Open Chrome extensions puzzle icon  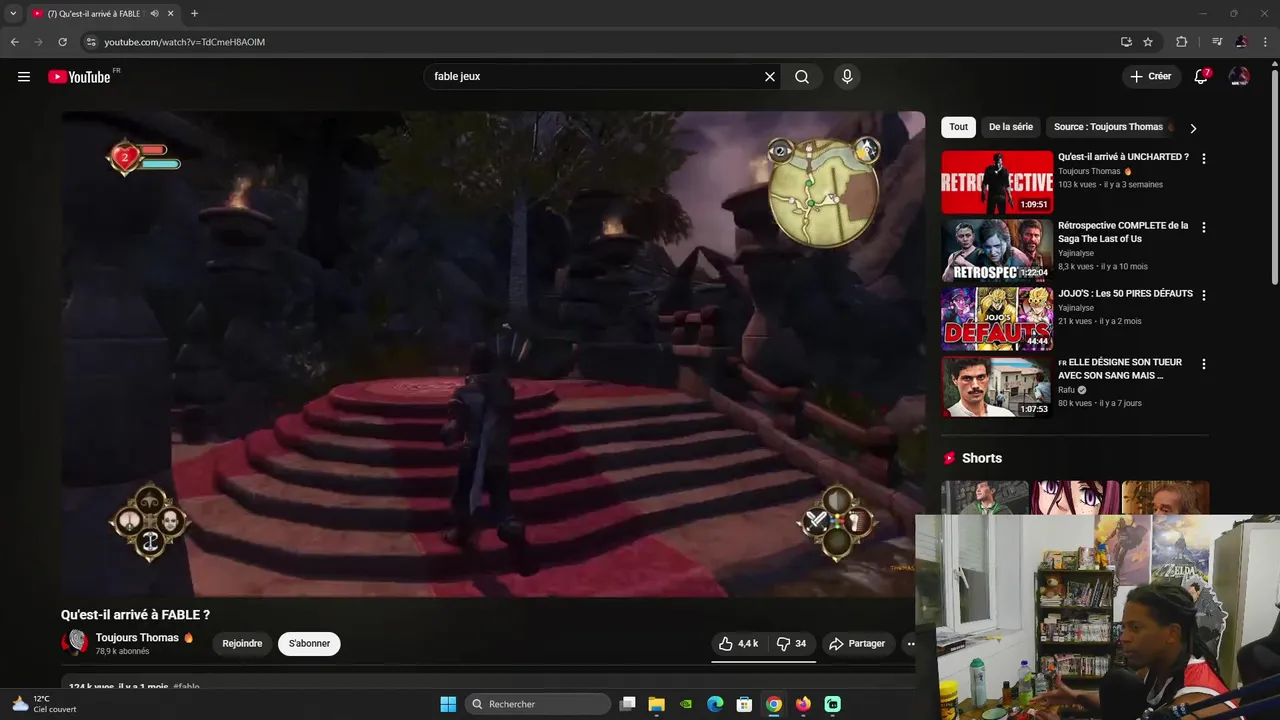(x=1181, y=42)
